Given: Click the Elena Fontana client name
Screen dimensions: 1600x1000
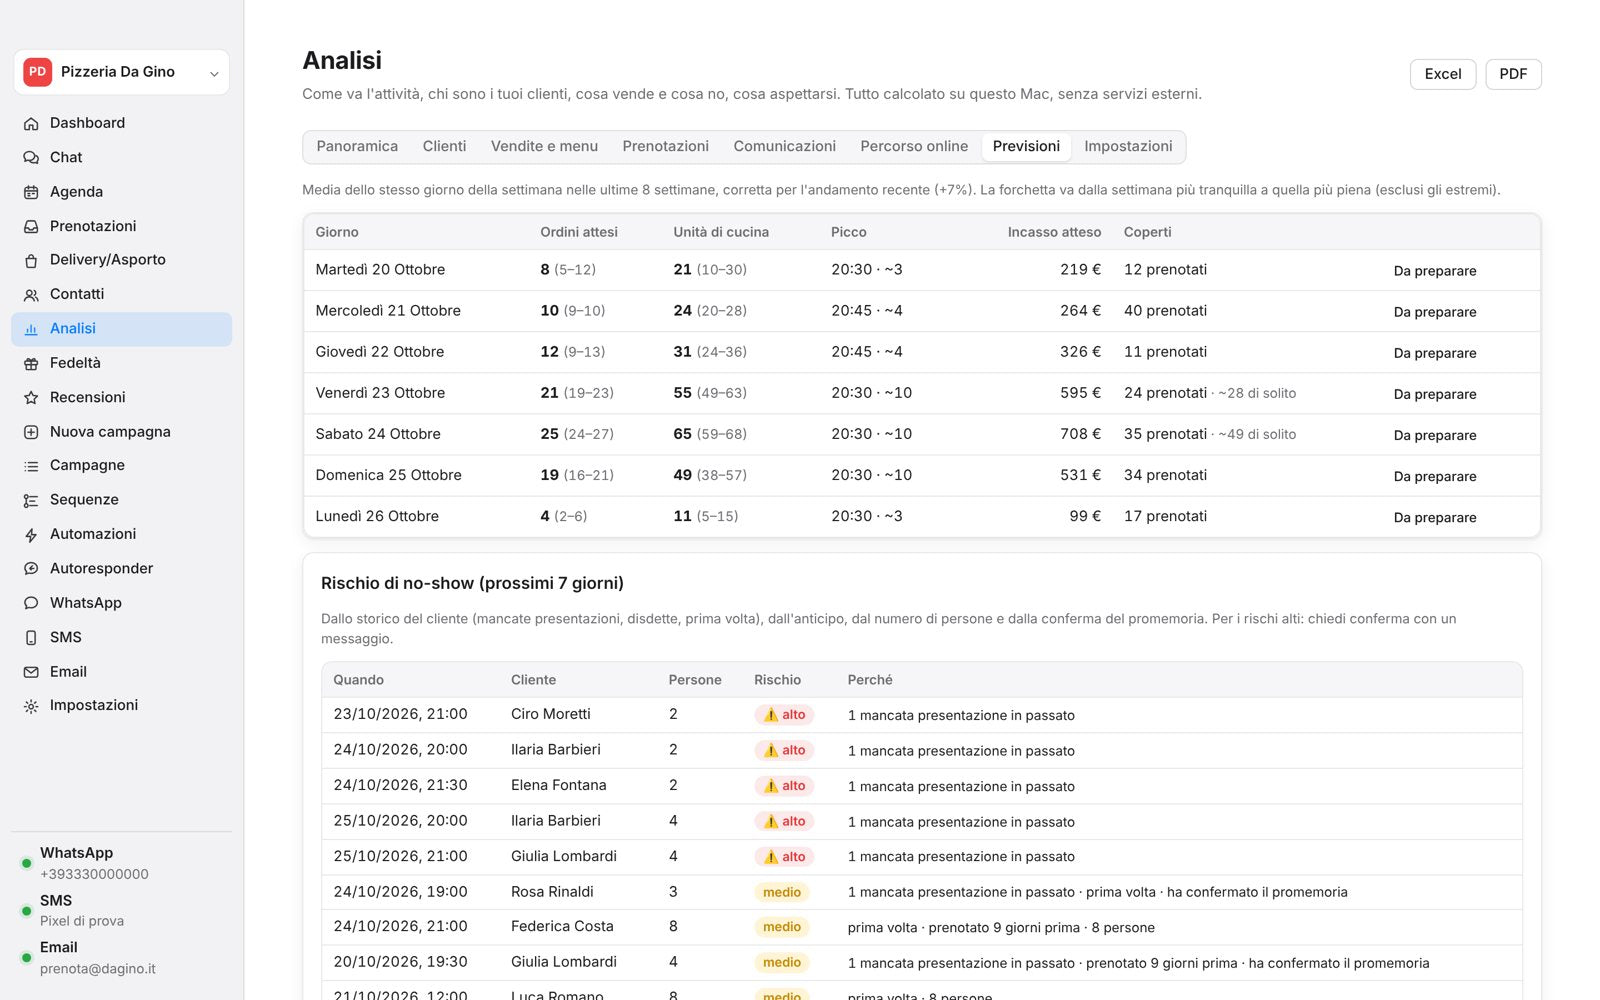Looking at the screenshot, I should tap(558, 785).
